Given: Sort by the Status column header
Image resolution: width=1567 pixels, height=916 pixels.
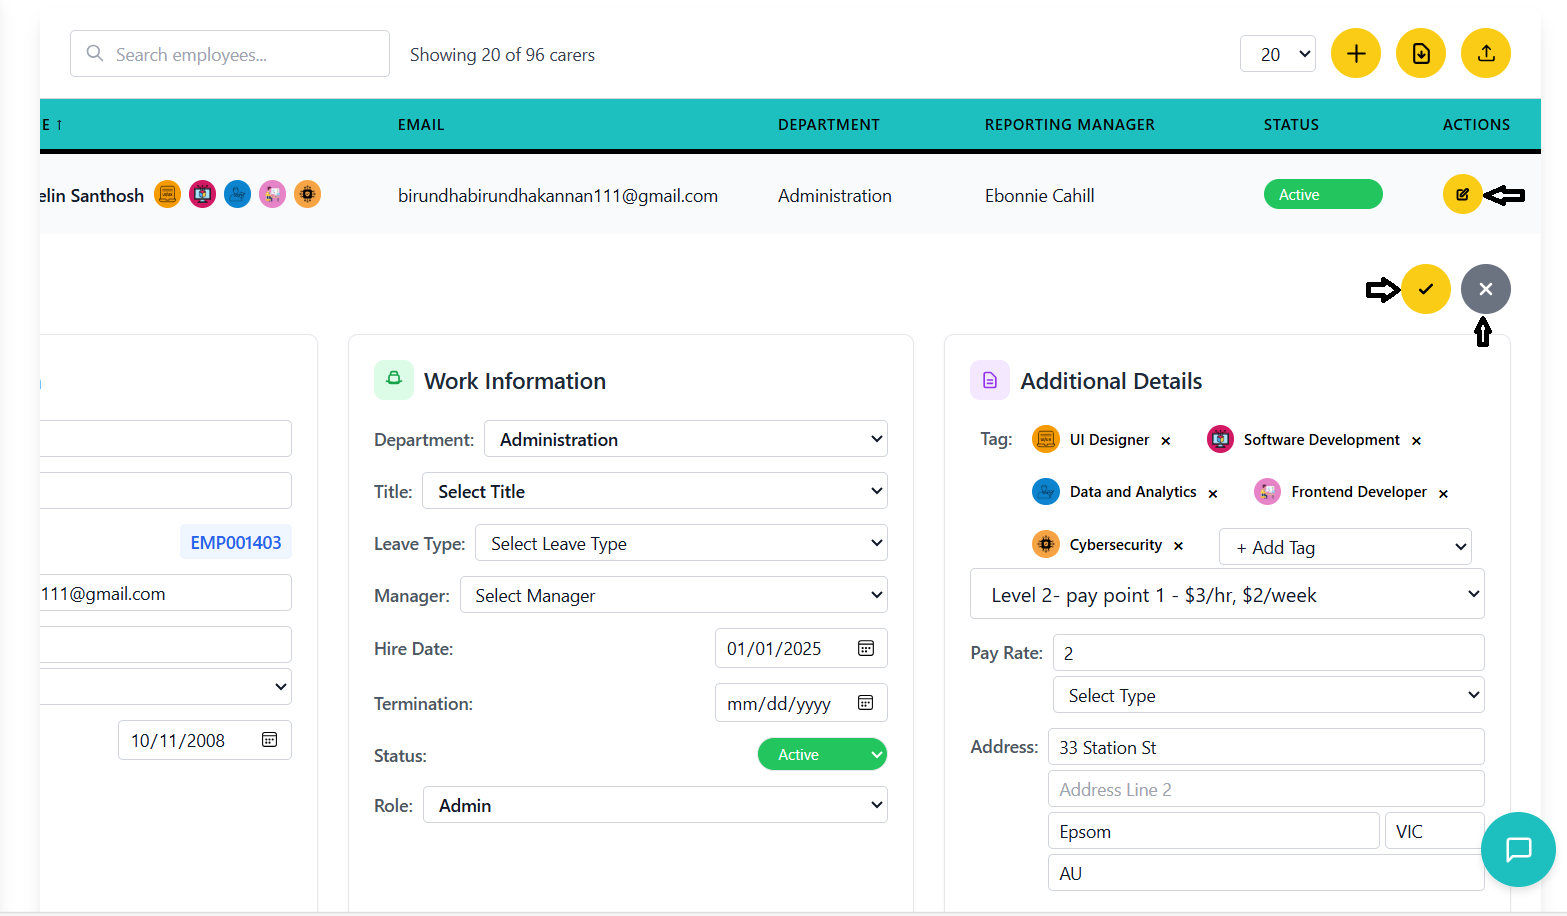Looking at the screenshot, I should point(1290,125).
